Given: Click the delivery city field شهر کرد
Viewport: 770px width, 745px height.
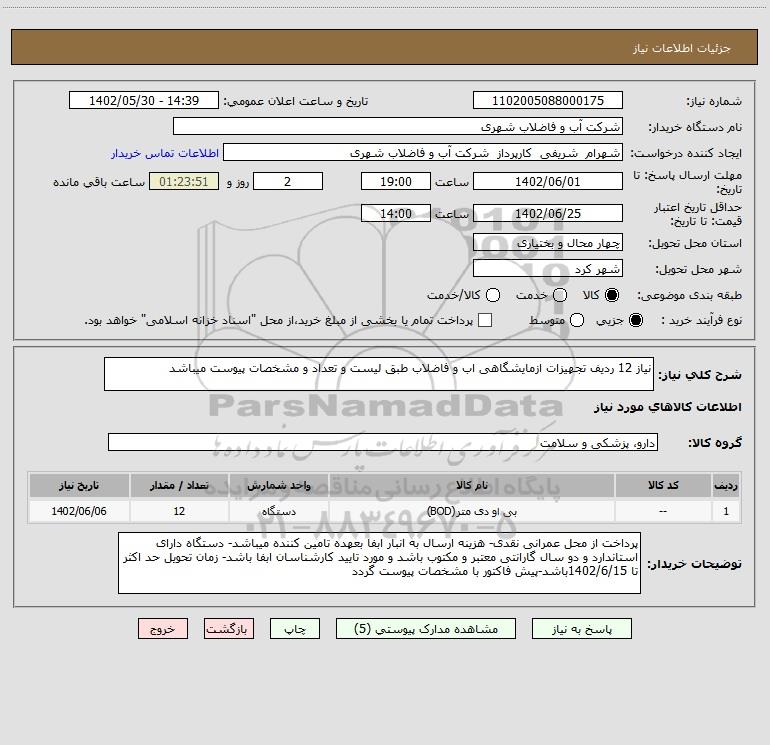Looking at the screenshot, I should point(548,268).
